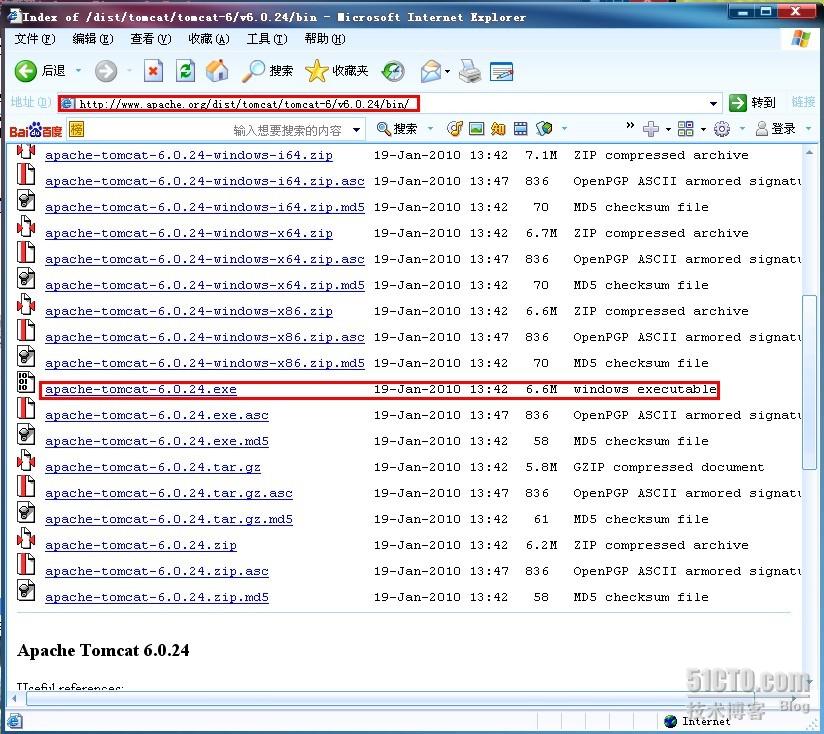Screen dimensions: 824x734
Task: Open apache-tomcat-6.0.24.zip link
Action: (141, 545)
